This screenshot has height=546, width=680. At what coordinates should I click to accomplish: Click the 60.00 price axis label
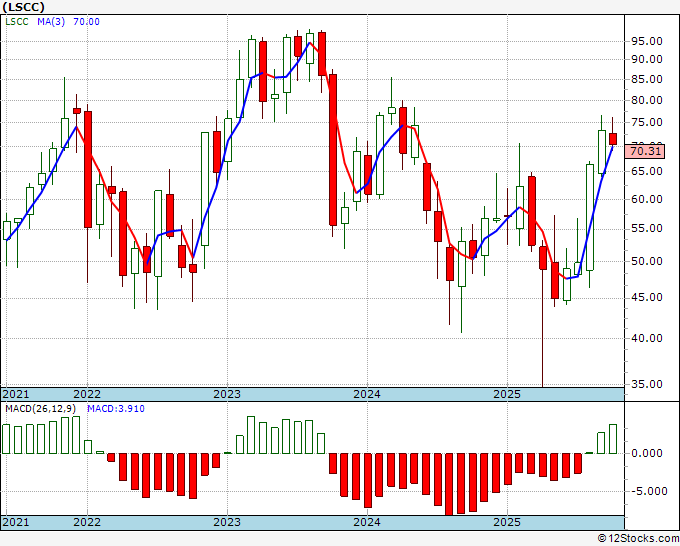pos(647,199)
